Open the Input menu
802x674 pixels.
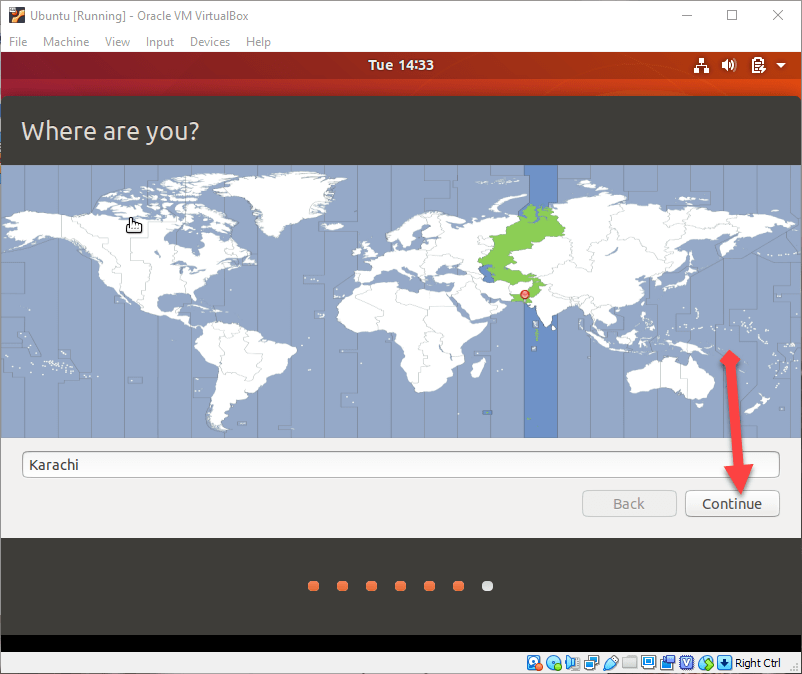pyautogui.click(x=160, y=42)
